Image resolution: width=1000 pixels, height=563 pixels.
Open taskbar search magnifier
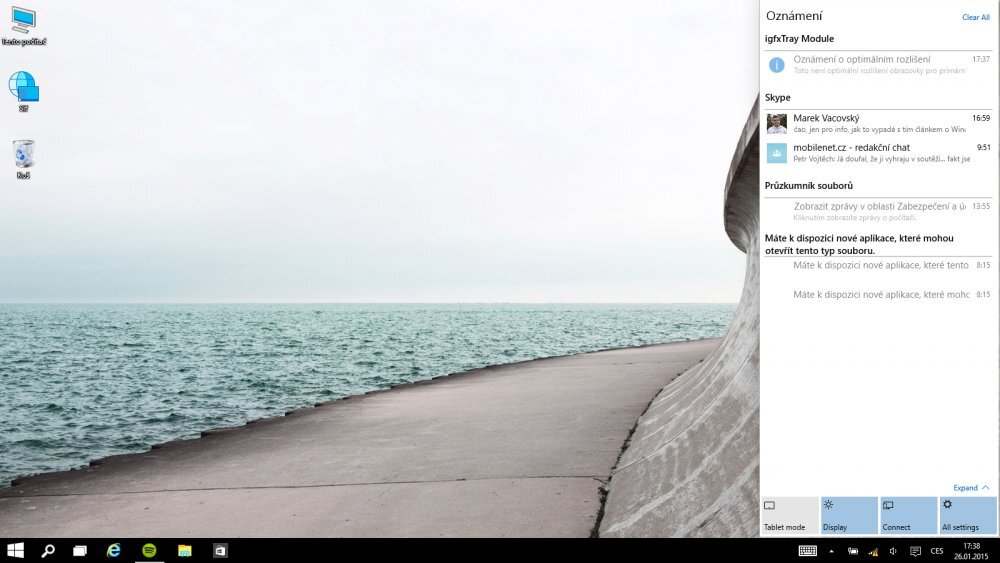[48, 550]
